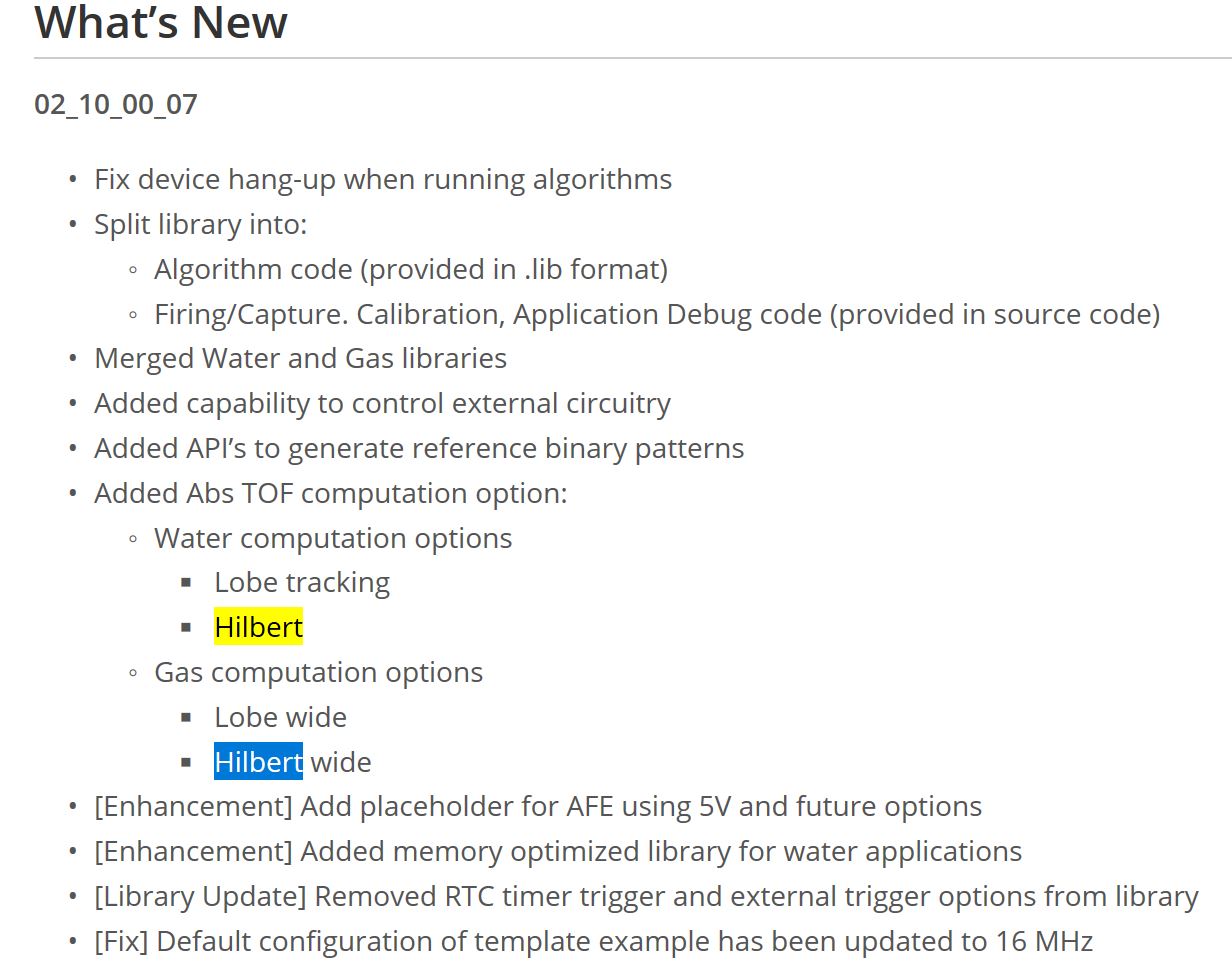Click the memory optimized library enhancement line

(x=558, y=852)
